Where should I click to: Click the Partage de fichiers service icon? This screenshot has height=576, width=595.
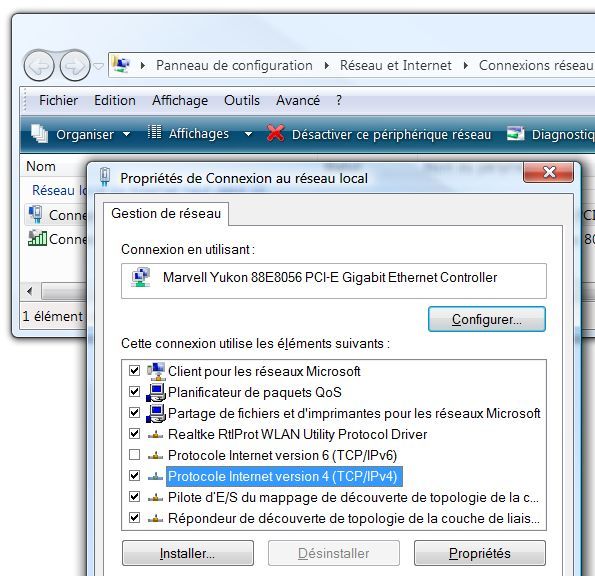tap(156, 413)
